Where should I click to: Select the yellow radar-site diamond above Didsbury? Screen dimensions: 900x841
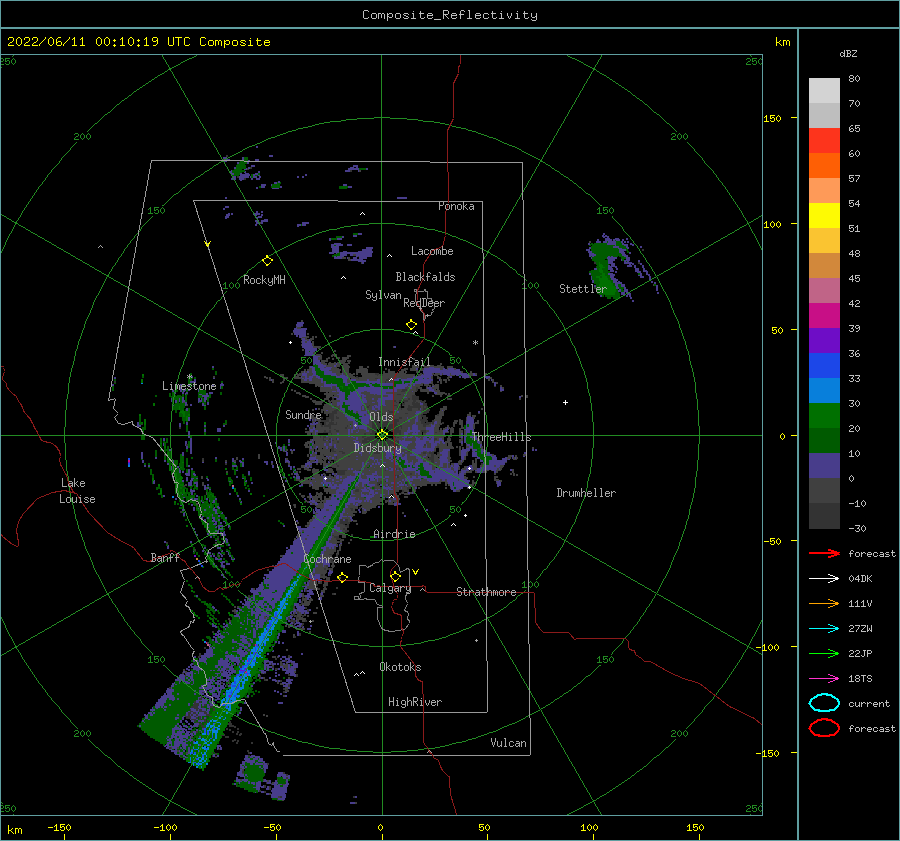point(382,435)
